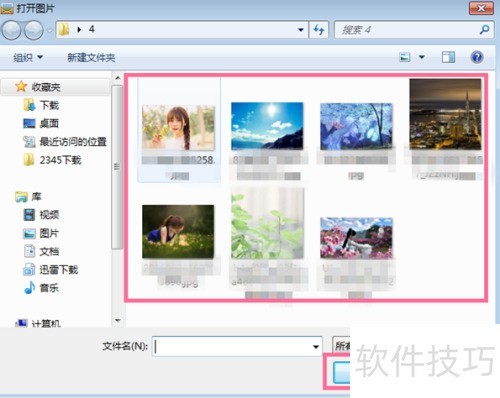Screen dimensions: 500x398
Task: Open help with the question mark icon
Action: [477, 57]
